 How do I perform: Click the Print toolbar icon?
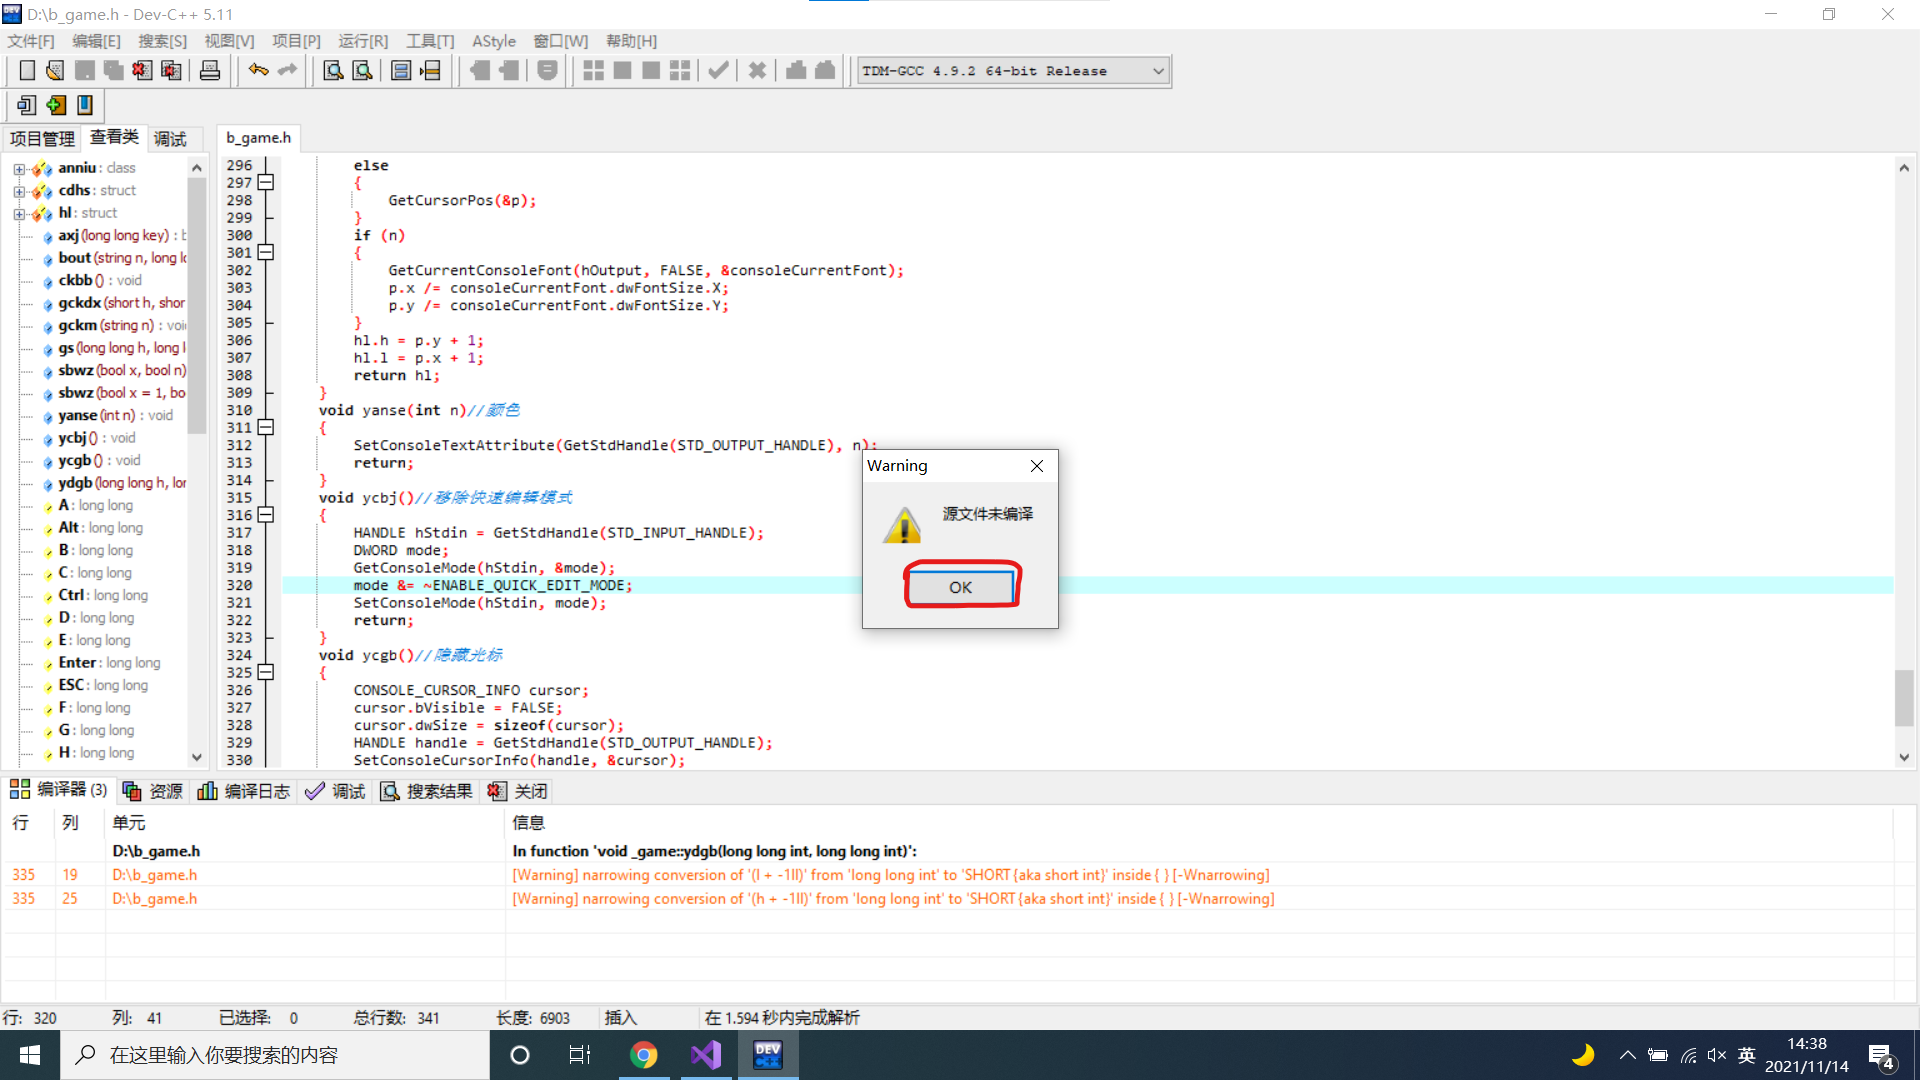point(210,71)
